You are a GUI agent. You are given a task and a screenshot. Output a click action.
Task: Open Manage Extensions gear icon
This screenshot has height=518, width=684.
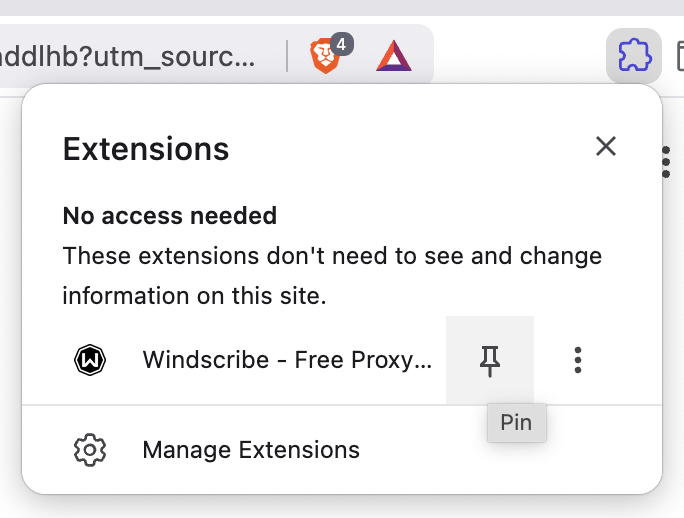pyautogui.click(x=90, y=450)
